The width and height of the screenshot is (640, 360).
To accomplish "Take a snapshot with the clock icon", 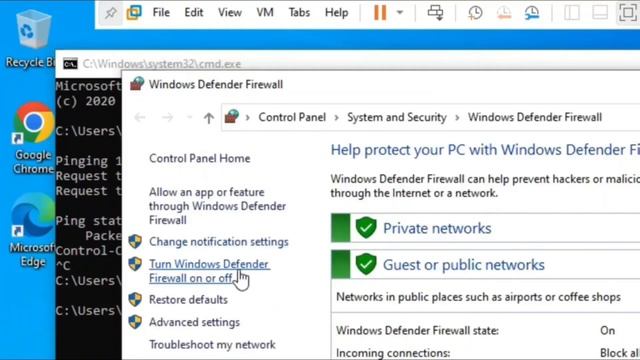I will (x=475, y=13).
